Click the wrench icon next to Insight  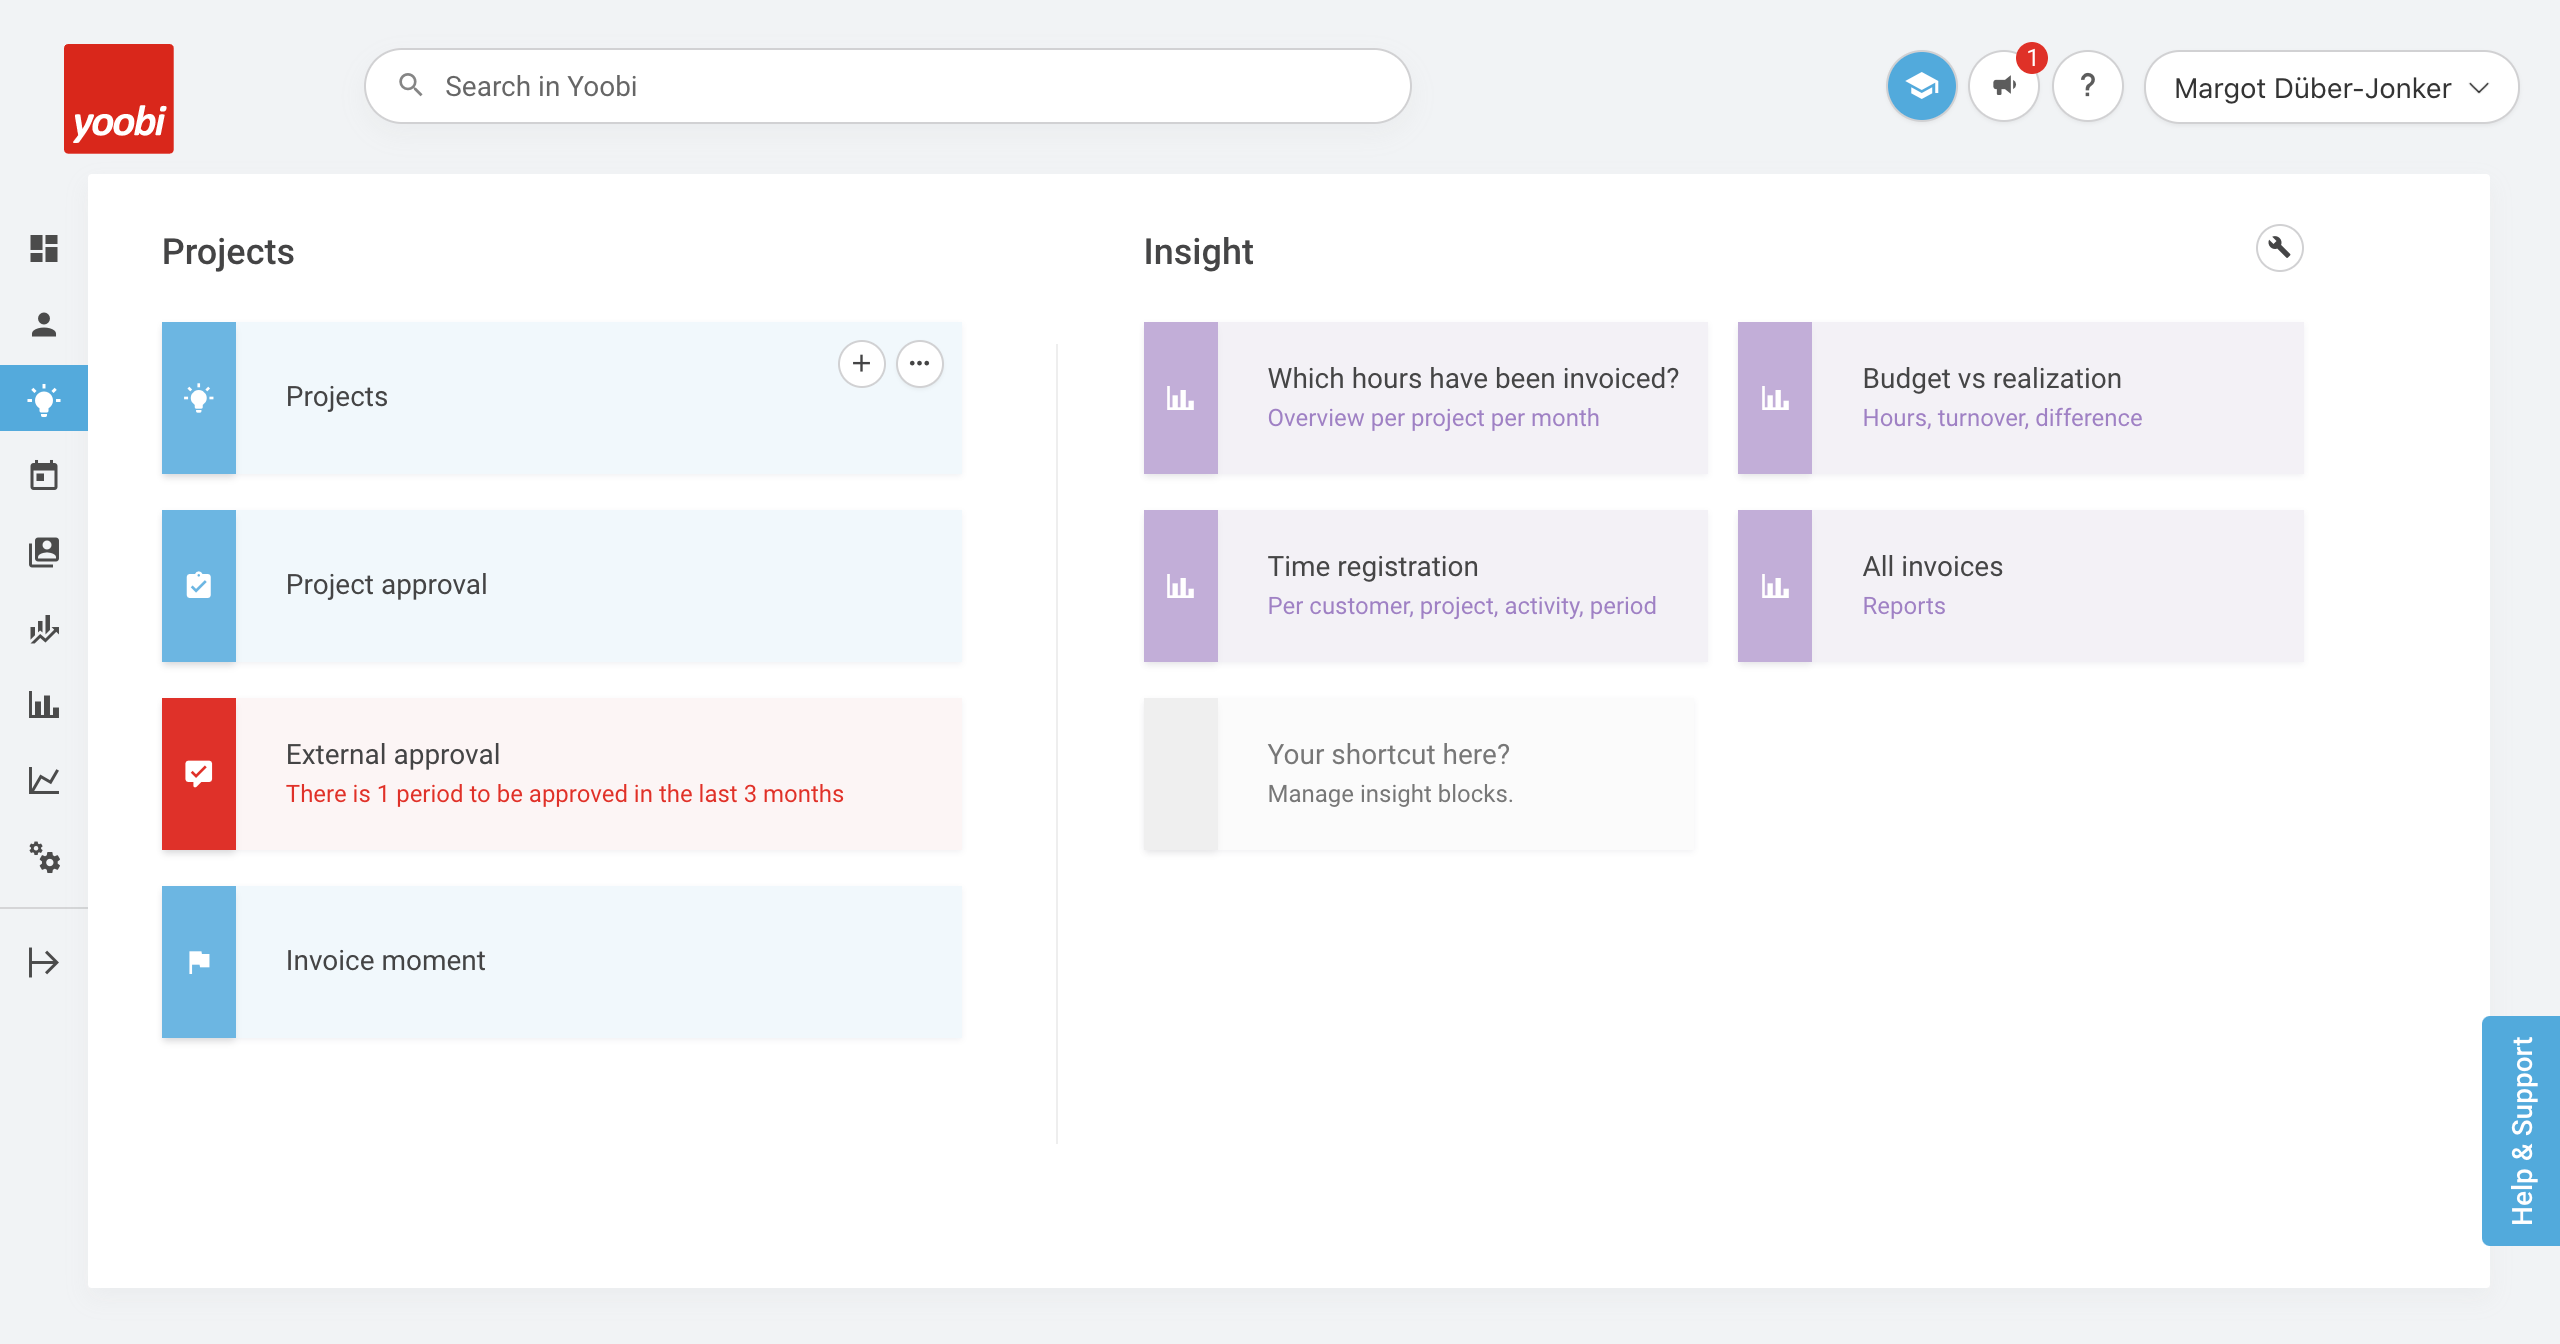(2279, 248)
